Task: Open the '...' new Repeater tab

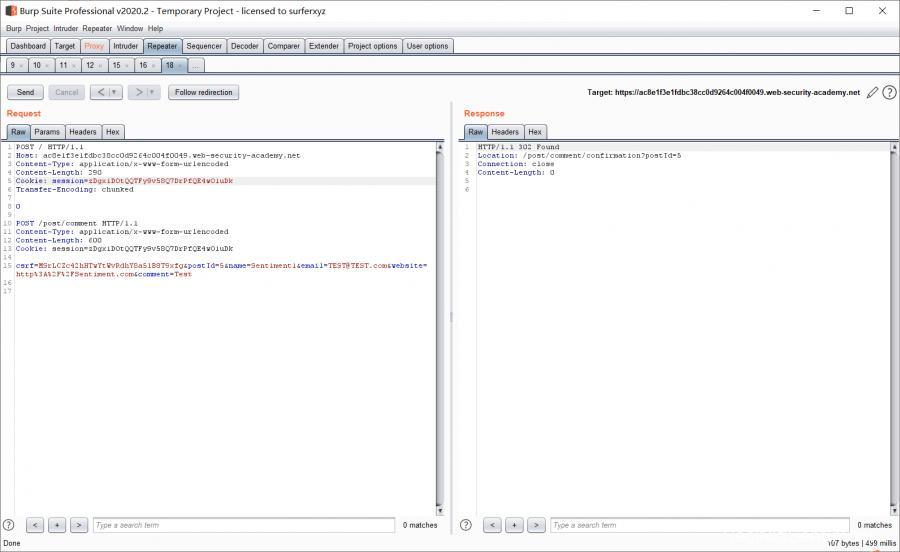Action: coord(195,65)
